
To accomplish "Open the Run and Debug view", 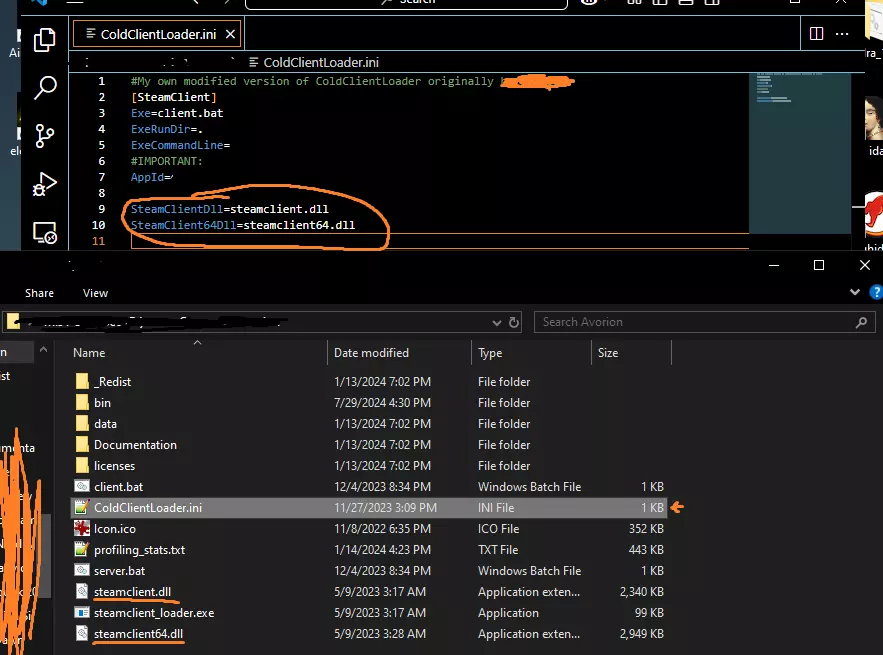I will pyautogui.click(x=44, y=184).
